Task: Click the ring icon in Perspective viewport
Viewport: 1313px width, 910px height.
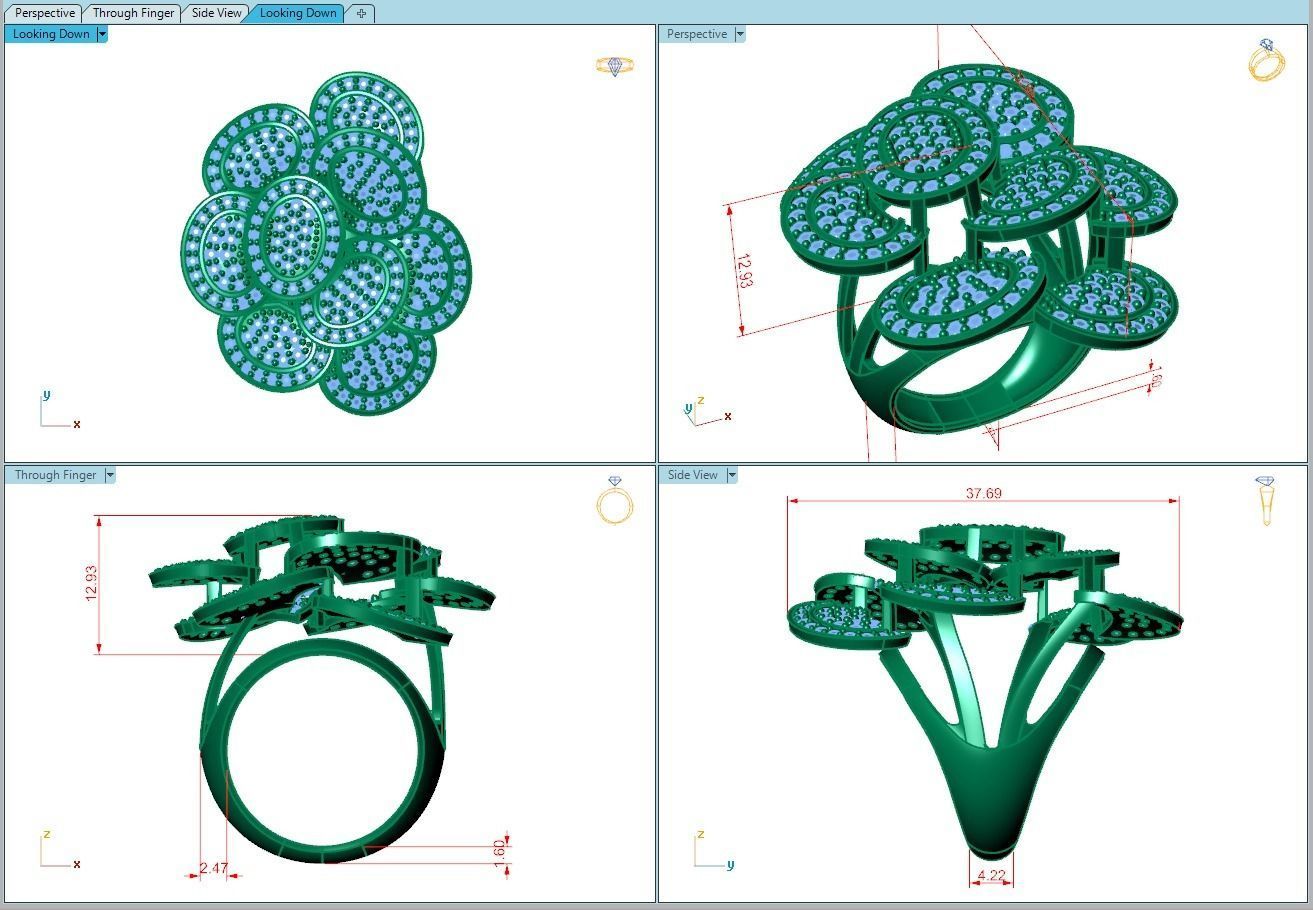Action: [1266, 60]
